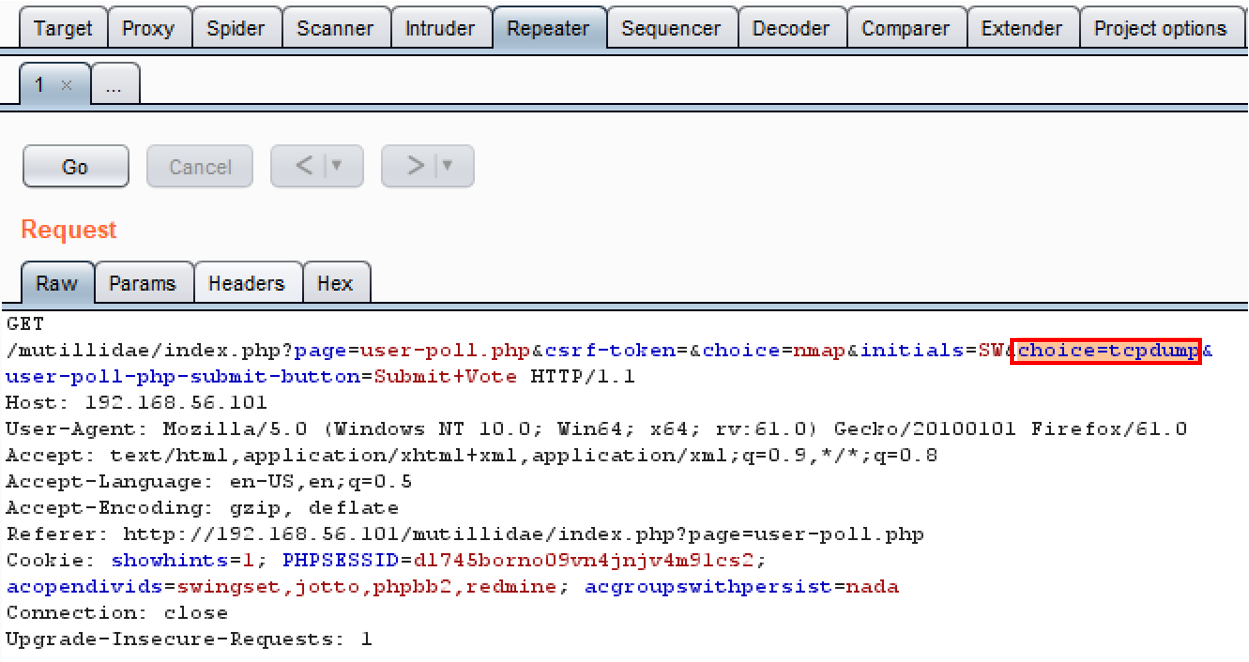Click the Connection: close header line
The height and width of the screenshot is (662, 1249).
tap(117, 612)
